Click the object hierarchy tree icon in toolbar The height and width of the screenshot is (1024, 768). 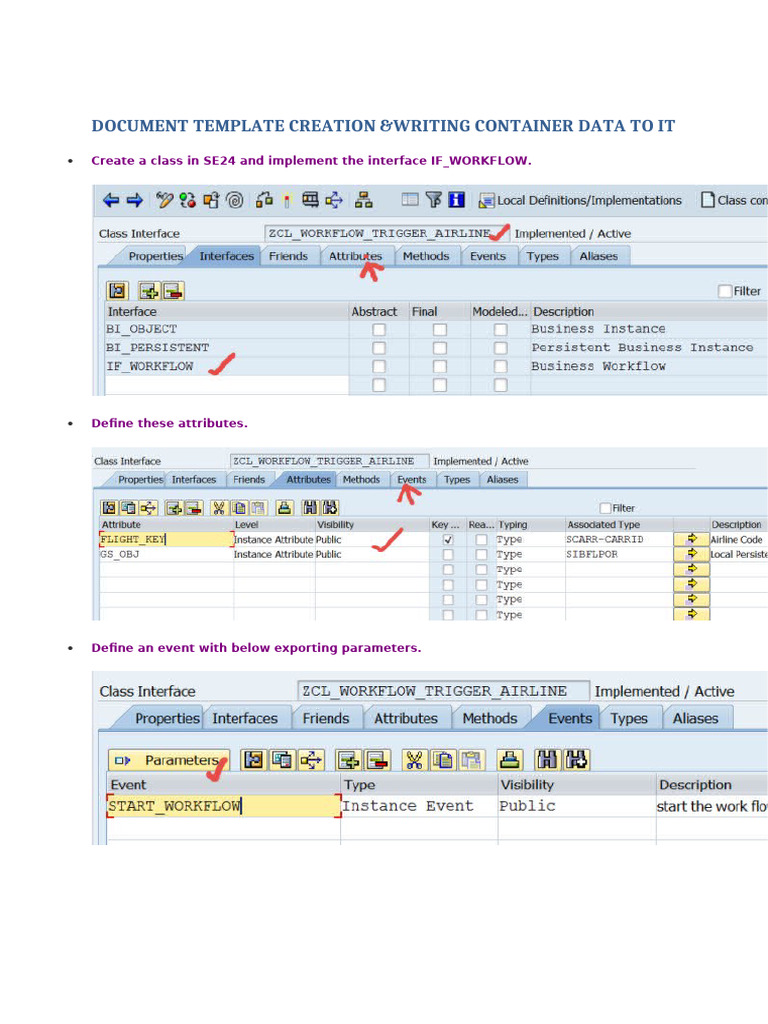[x=363, y=200]
